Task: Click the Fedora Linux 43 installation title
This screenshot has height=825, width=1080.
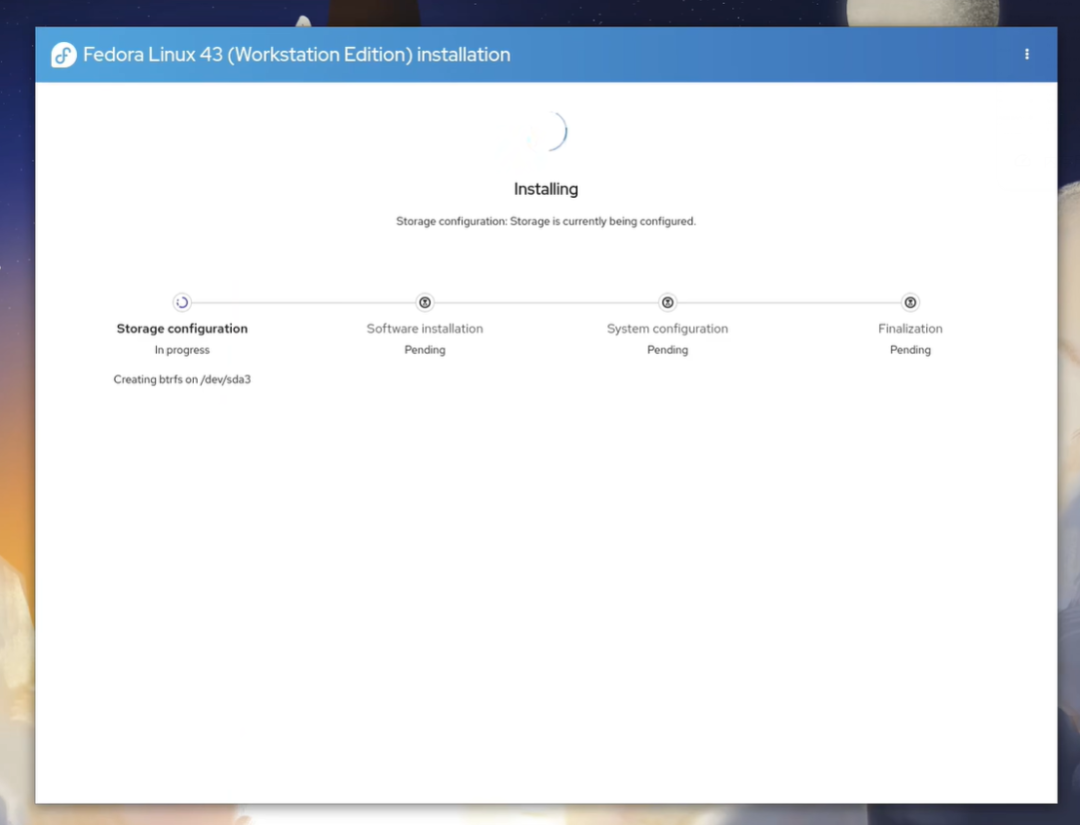Action: pos(297,54)
